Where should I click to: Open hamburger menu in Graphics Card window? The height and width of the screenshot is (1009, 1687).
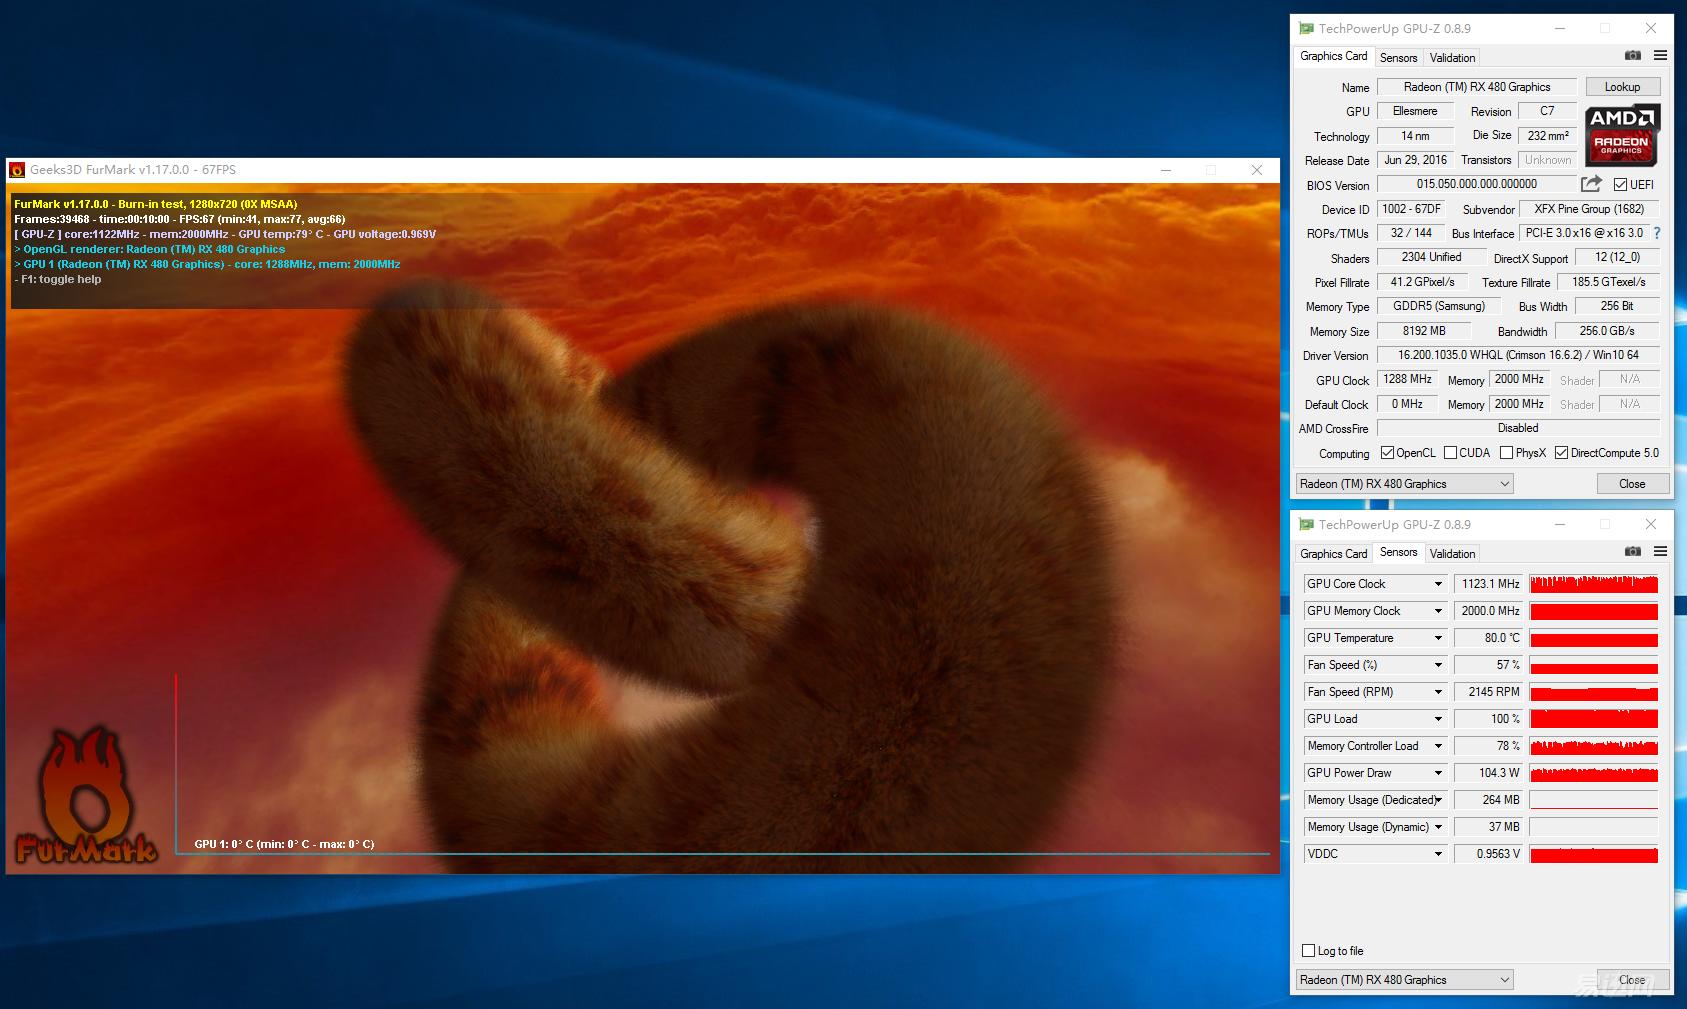click(x=1660, y=56)
